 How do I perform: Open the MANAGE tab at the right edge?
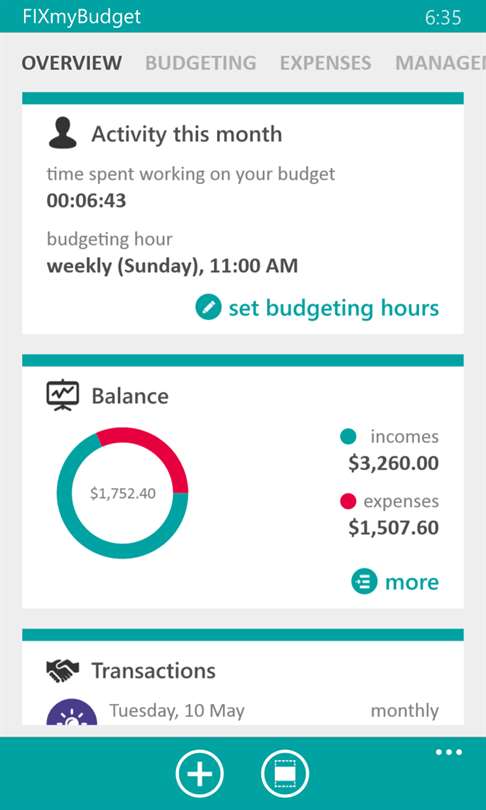441,63
